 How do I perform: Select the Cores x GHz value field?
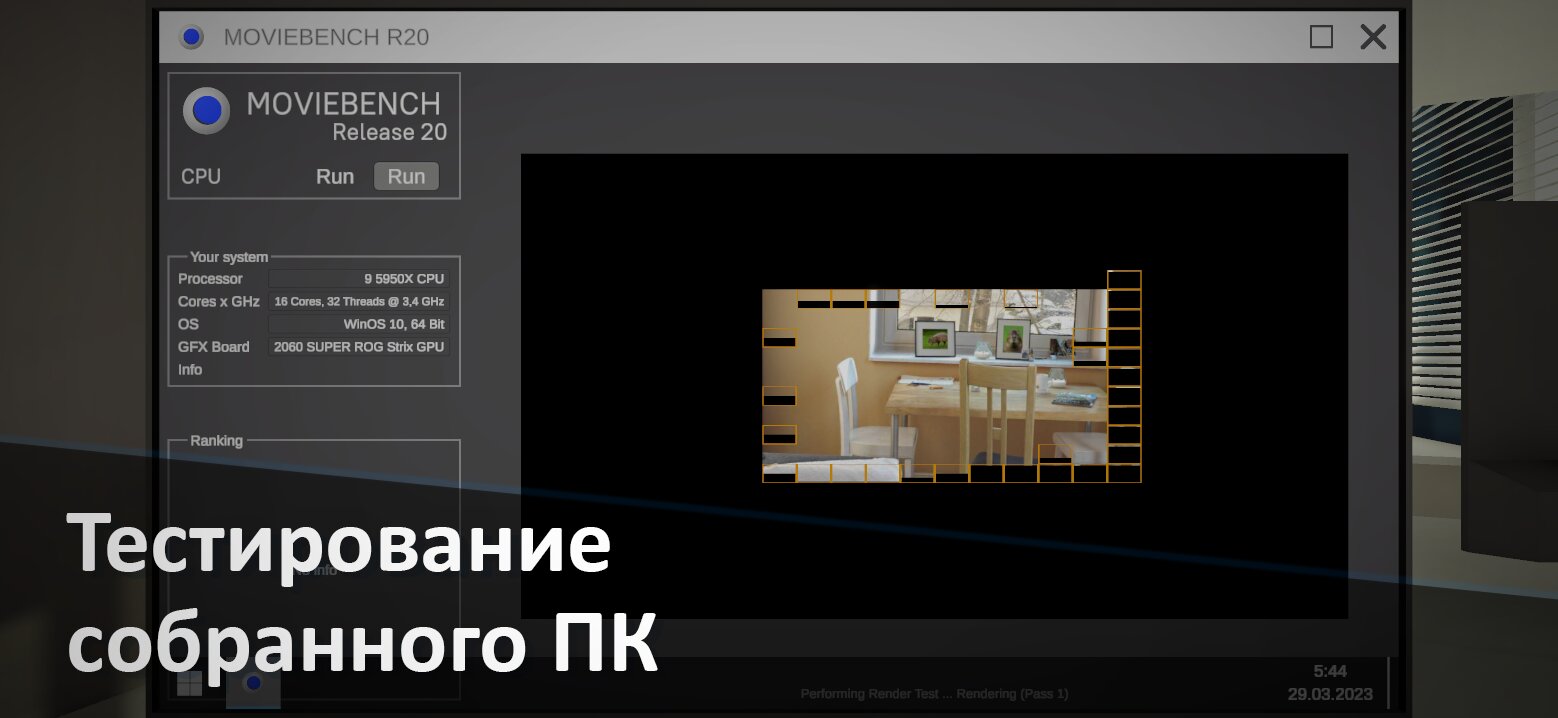point(358,301)
